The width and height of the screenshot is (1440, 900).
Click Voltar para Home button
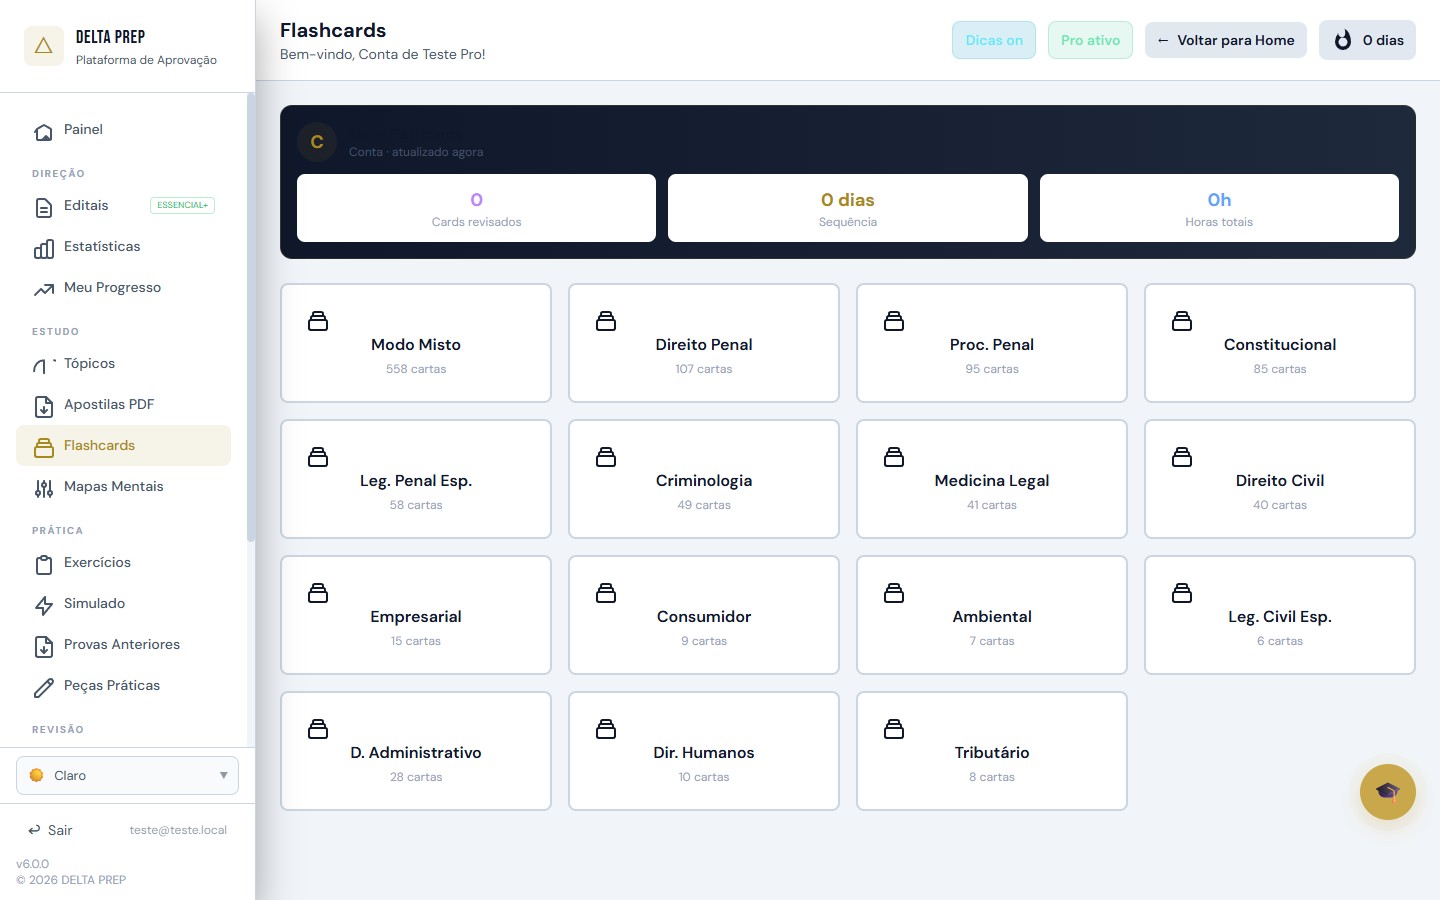pyautogui.click(x=1225, y=40)
